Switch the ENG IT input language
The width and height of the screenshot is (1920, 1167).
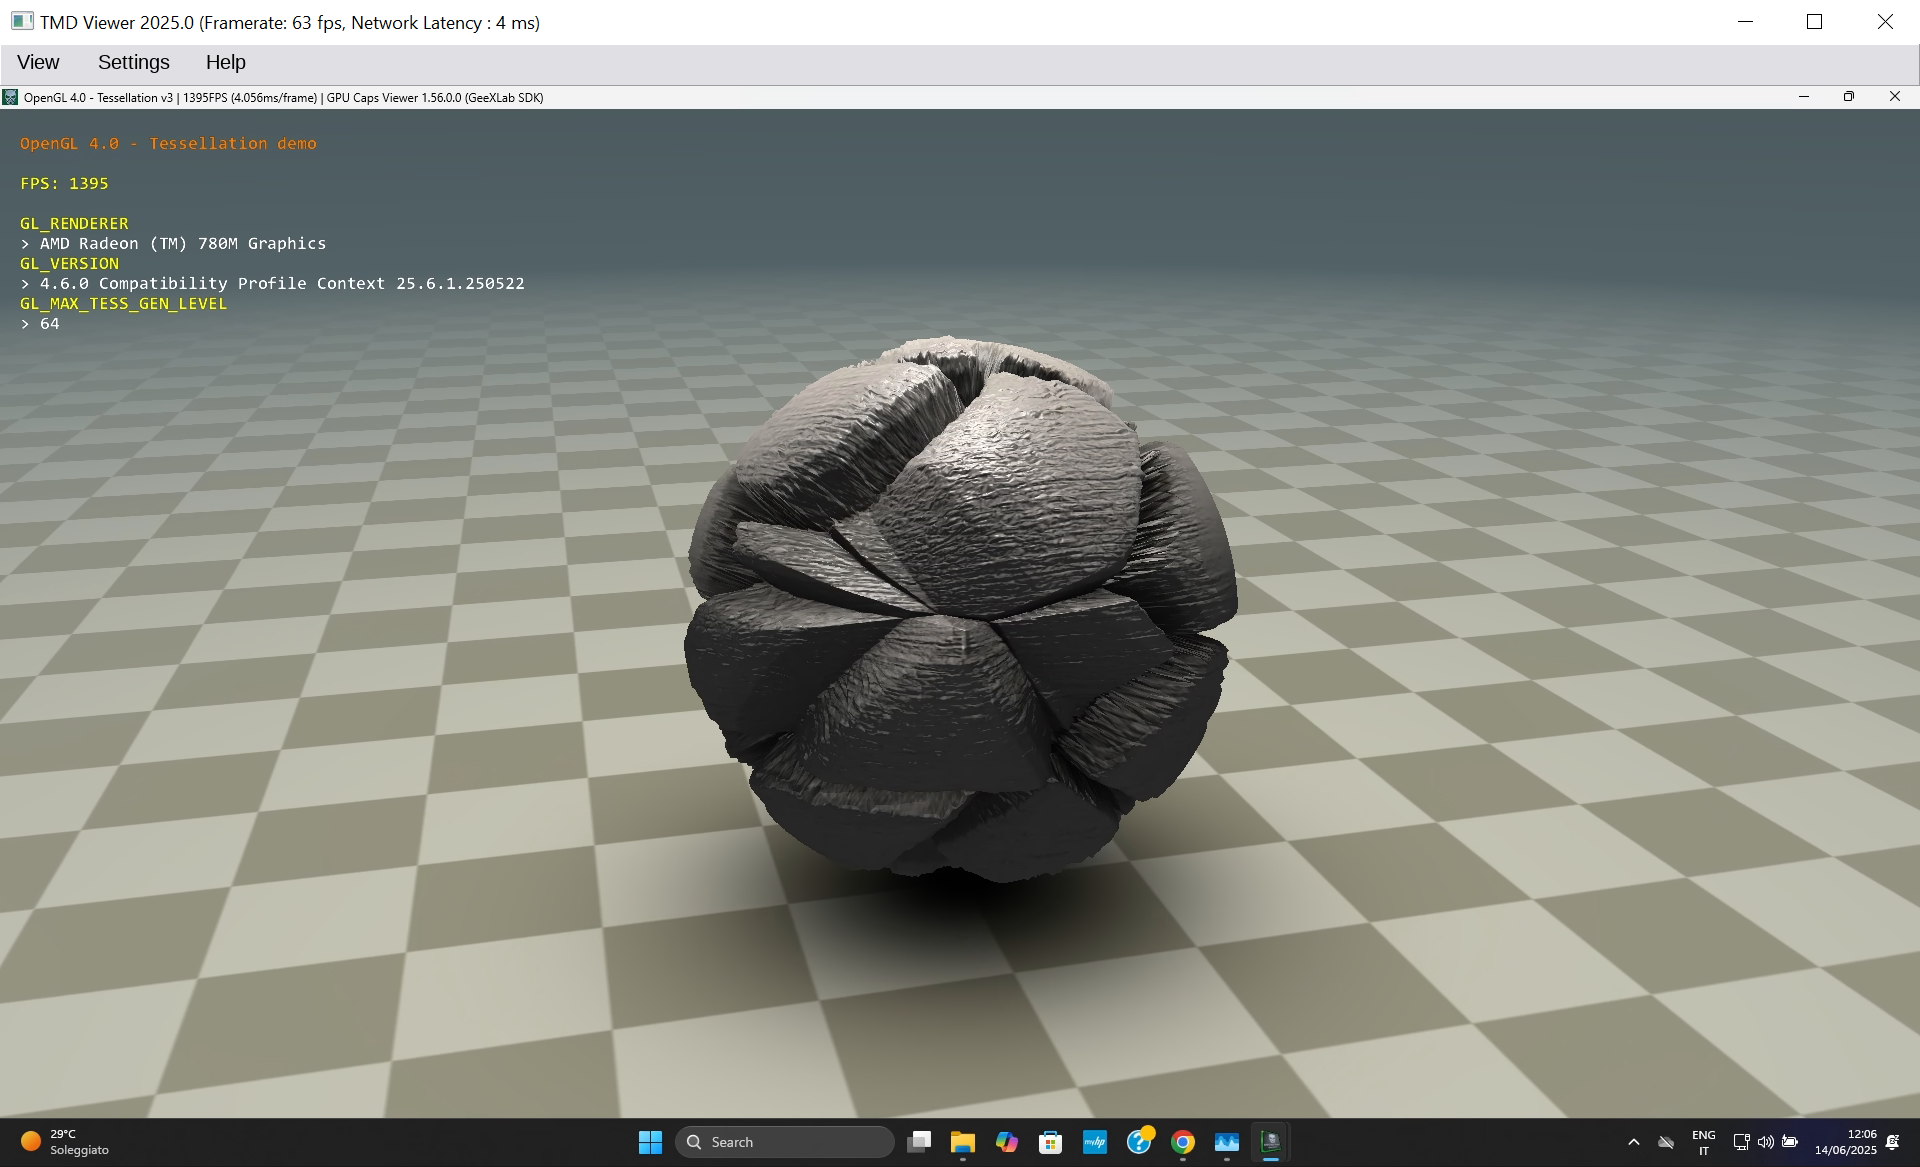[x=1704, y=1142]
